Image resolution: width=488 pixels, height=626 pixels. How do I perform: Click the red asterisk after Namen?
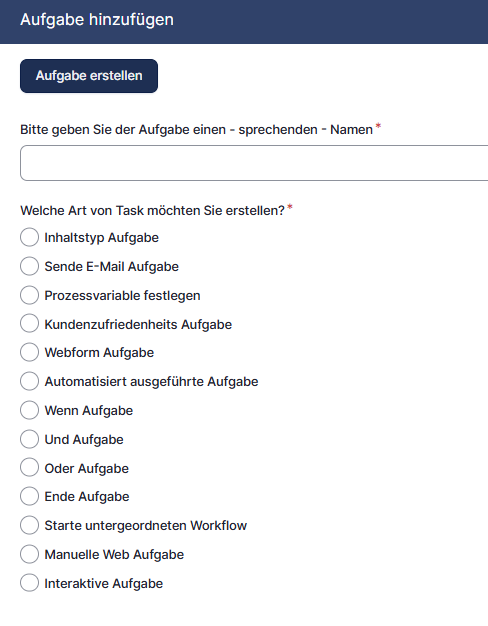click(x=378, y=126)
